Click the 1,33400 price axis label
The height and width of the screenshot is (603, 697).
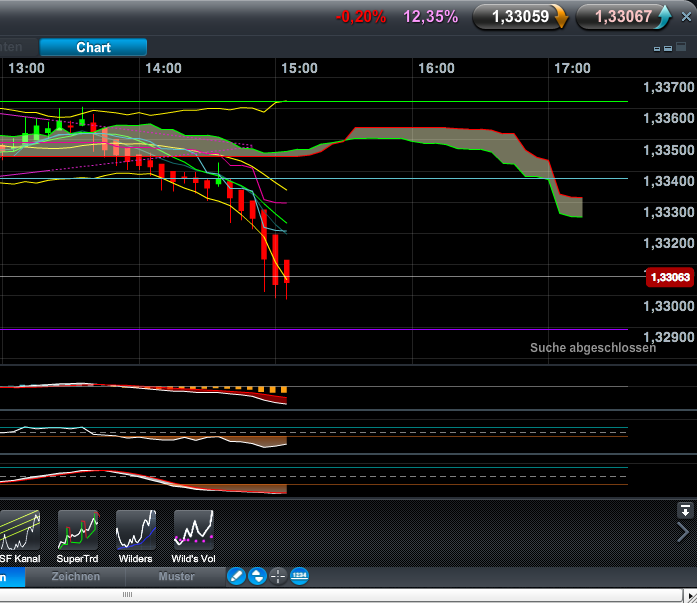click(669, 181)
